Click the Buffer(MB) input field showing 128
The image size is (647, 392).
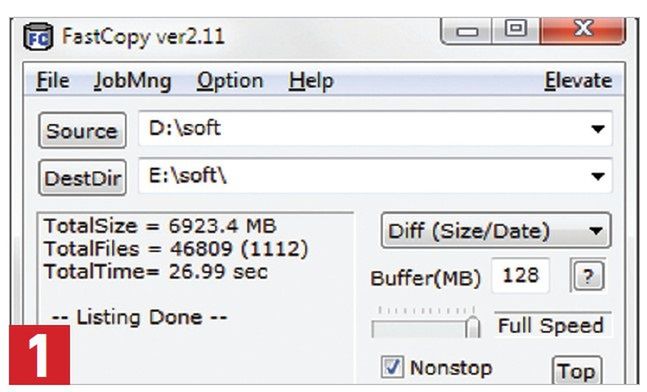click(521, 275)
